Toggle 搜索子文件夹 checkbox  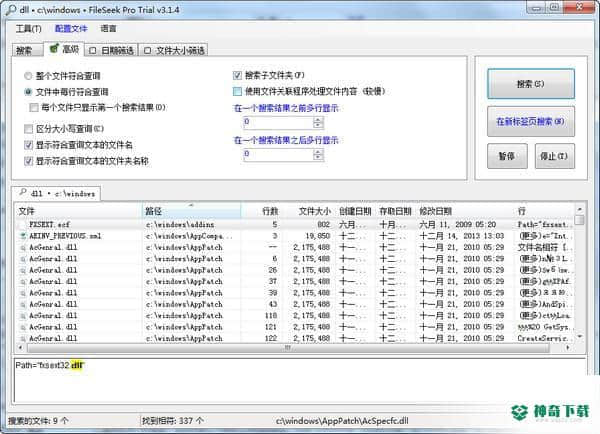tap(237, 75)
